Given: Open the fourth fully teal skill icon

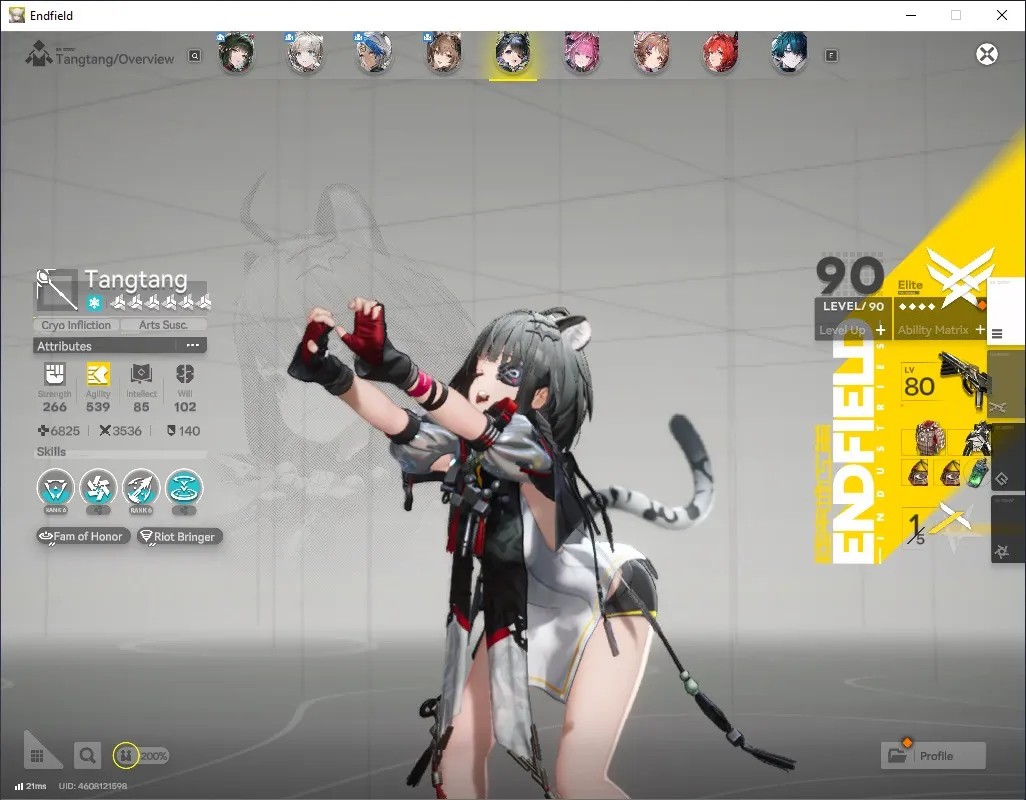Looking at the screenshot, I should pyautogui.click(x=184, y=488).
